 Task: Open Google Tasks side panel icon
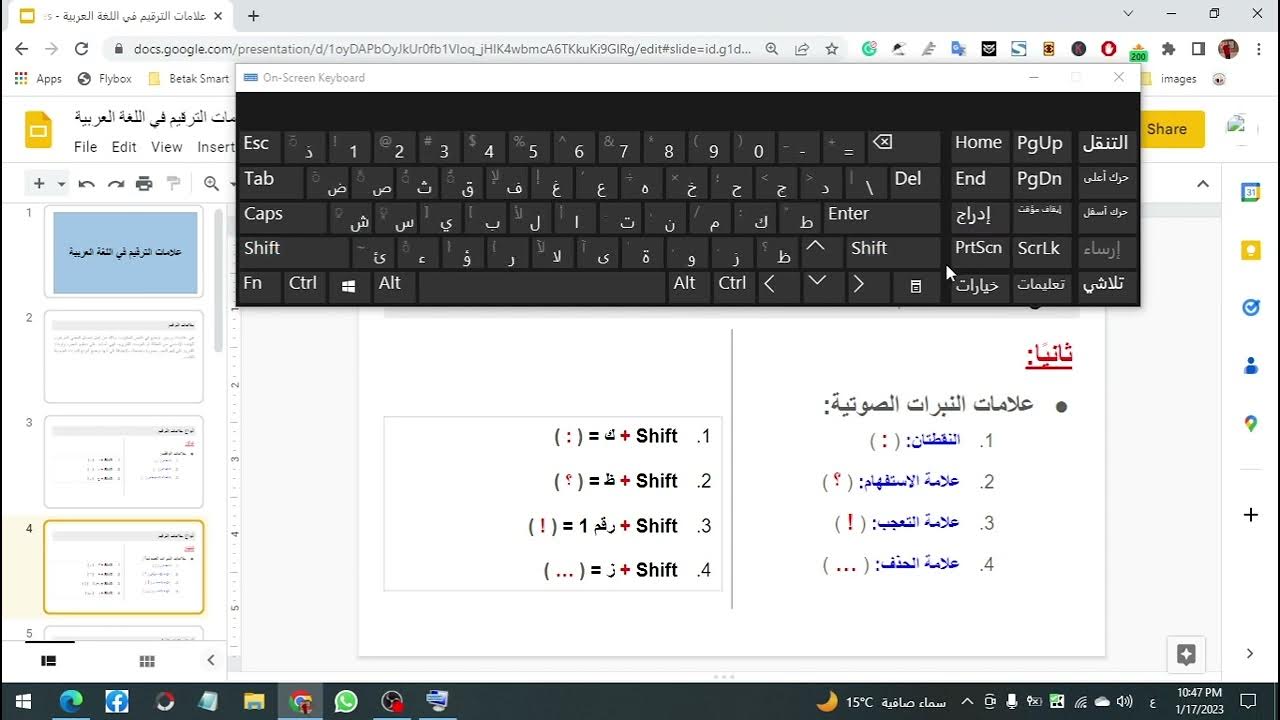click(x=1251, y=308)
